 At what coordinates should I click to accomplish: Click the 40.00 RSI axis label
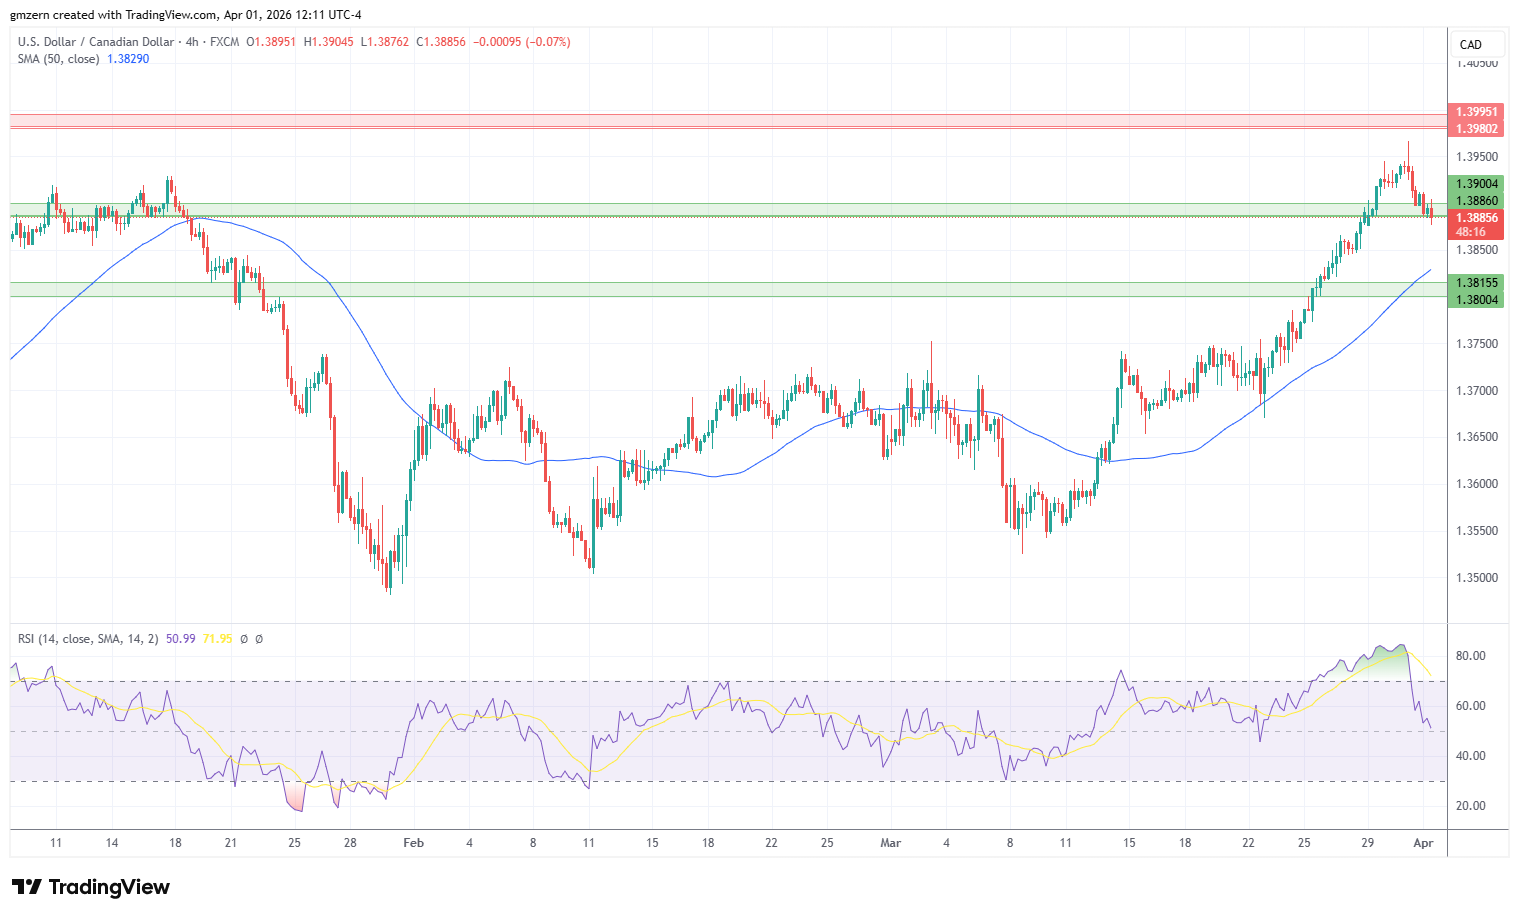[x=1470, y=756]
